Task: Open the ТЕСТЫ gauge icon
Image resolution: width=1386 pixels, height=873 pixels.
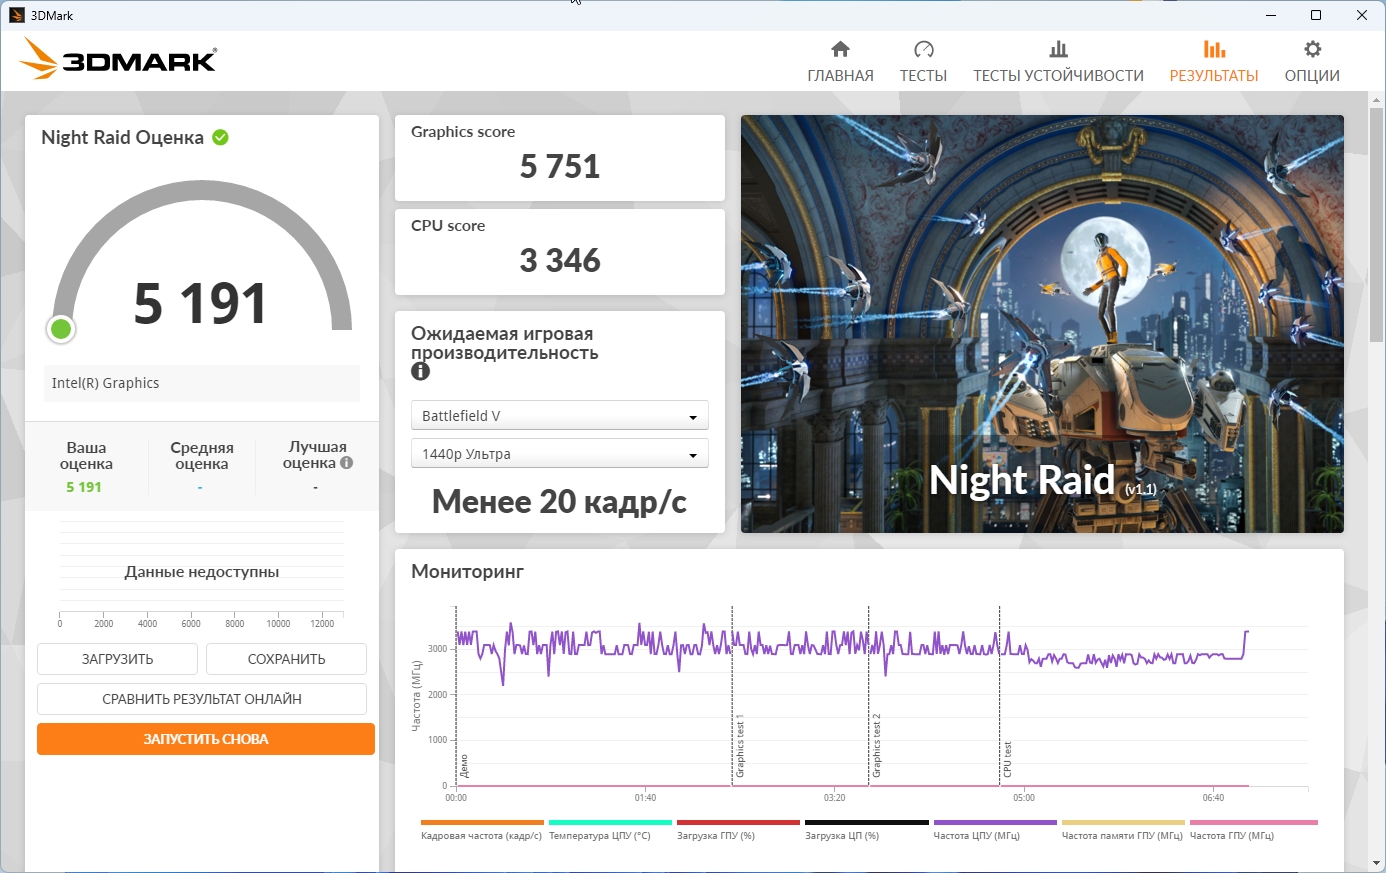Action: [923, 50]
